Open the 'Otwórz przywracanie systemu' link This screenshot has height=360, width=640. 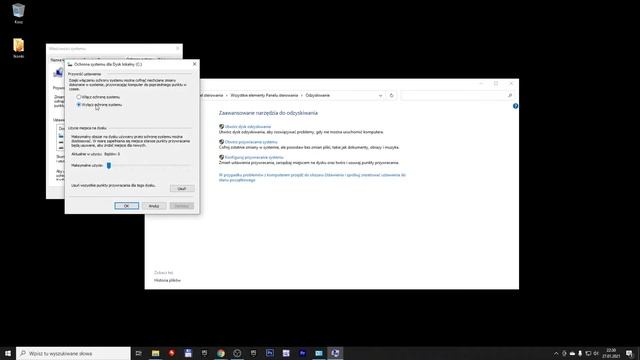point(251,142)
